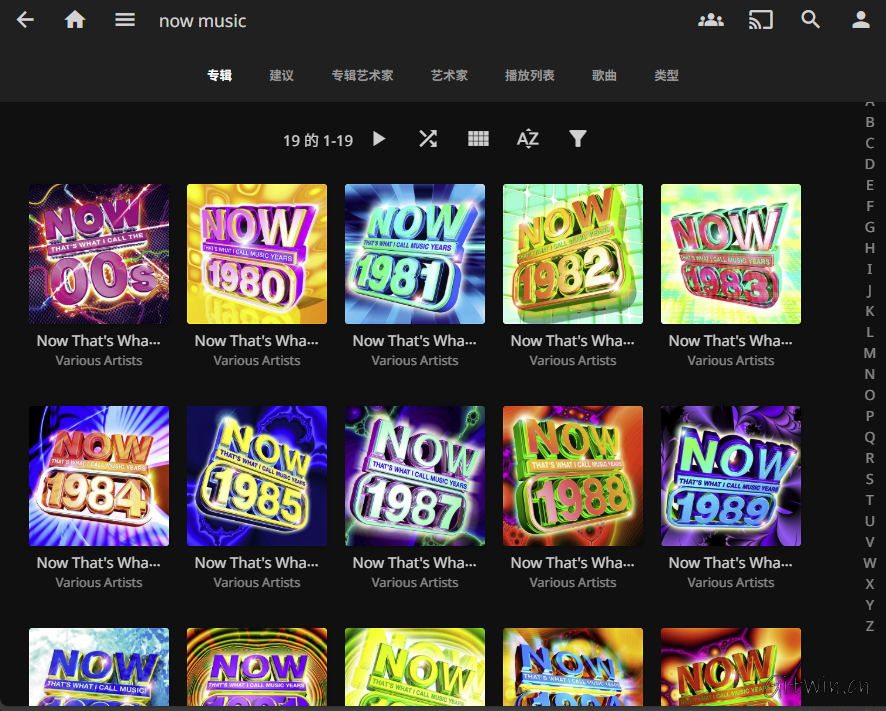Jump to letter G in alphabet picker
Image resolution: width=886 pixels, height=711 pixels.
click(x=870, y=227)
